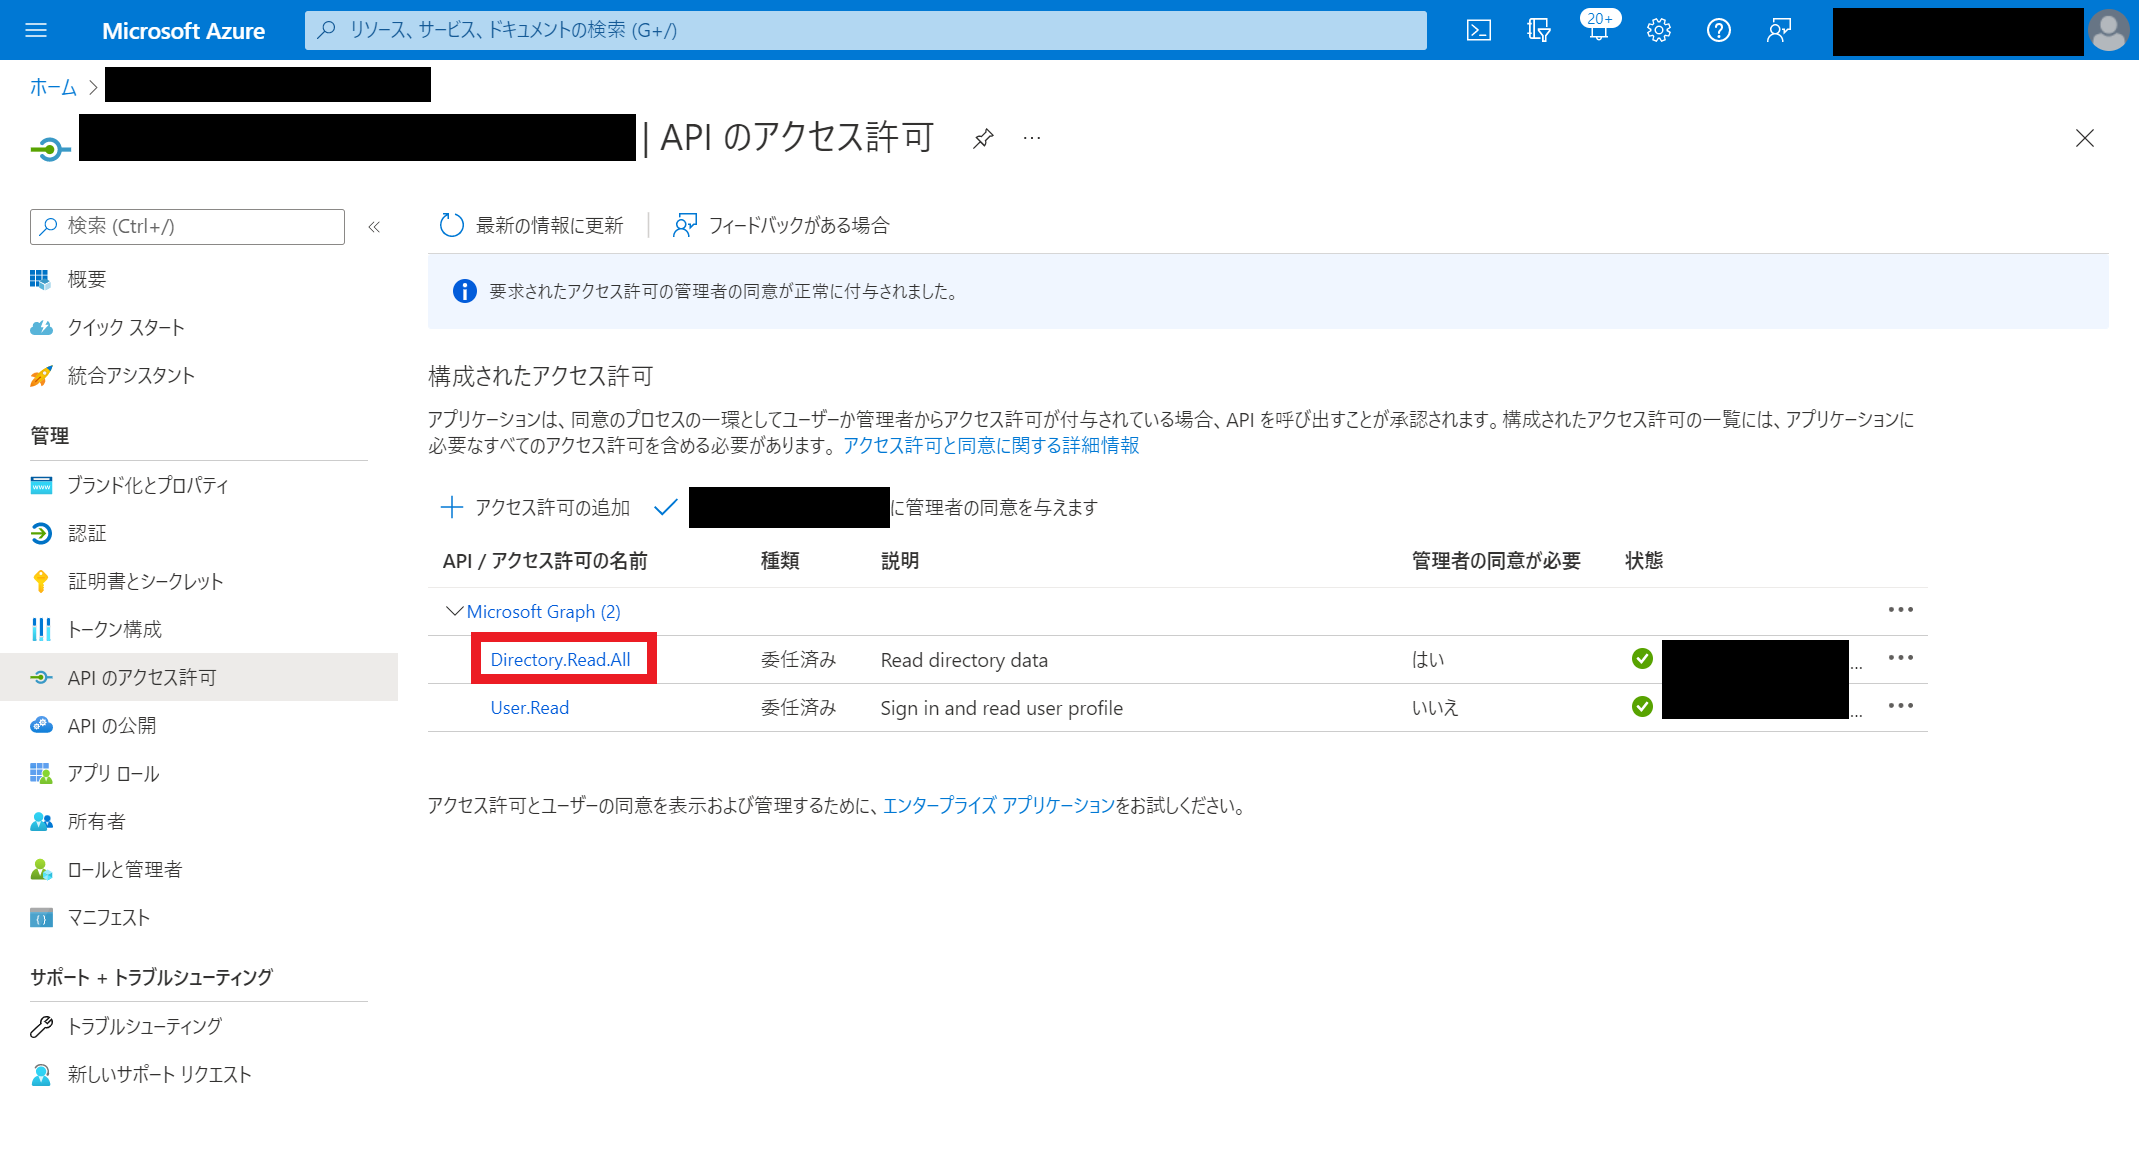Open the feedback icon in the top bar

(x=1778, y=30)
